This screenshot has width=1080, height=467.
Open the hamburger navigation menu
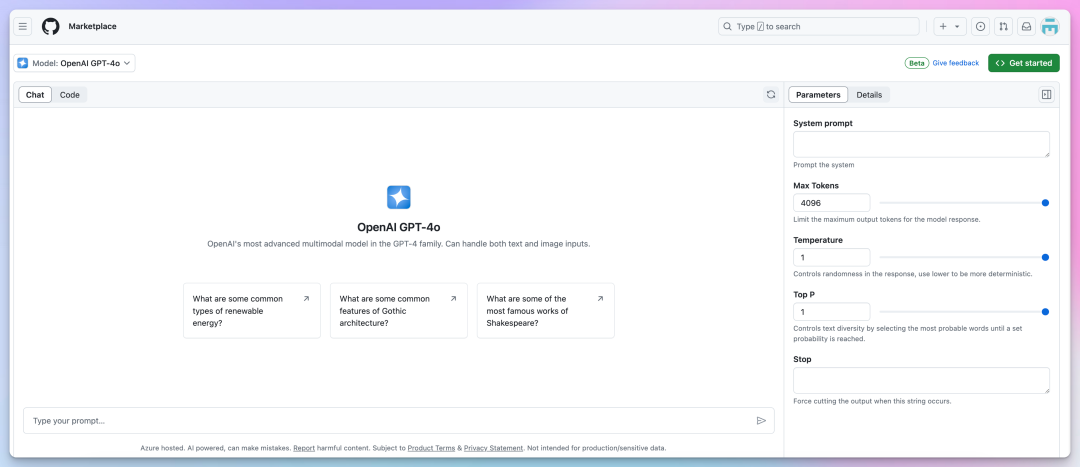[23, 27]
